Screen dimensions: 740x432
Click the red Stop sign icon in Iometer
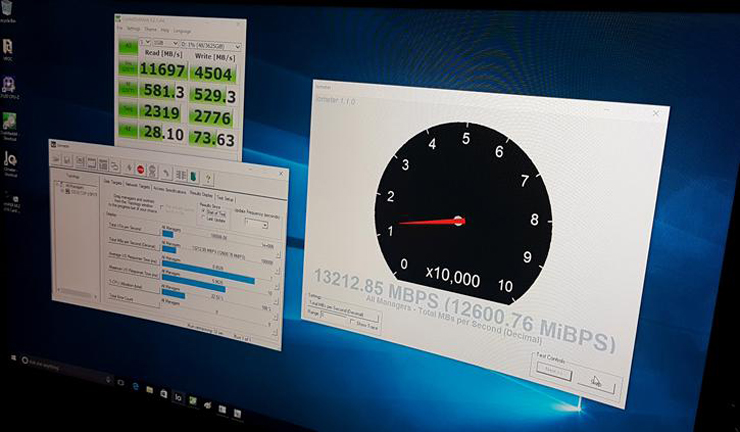tap(140, 169)
